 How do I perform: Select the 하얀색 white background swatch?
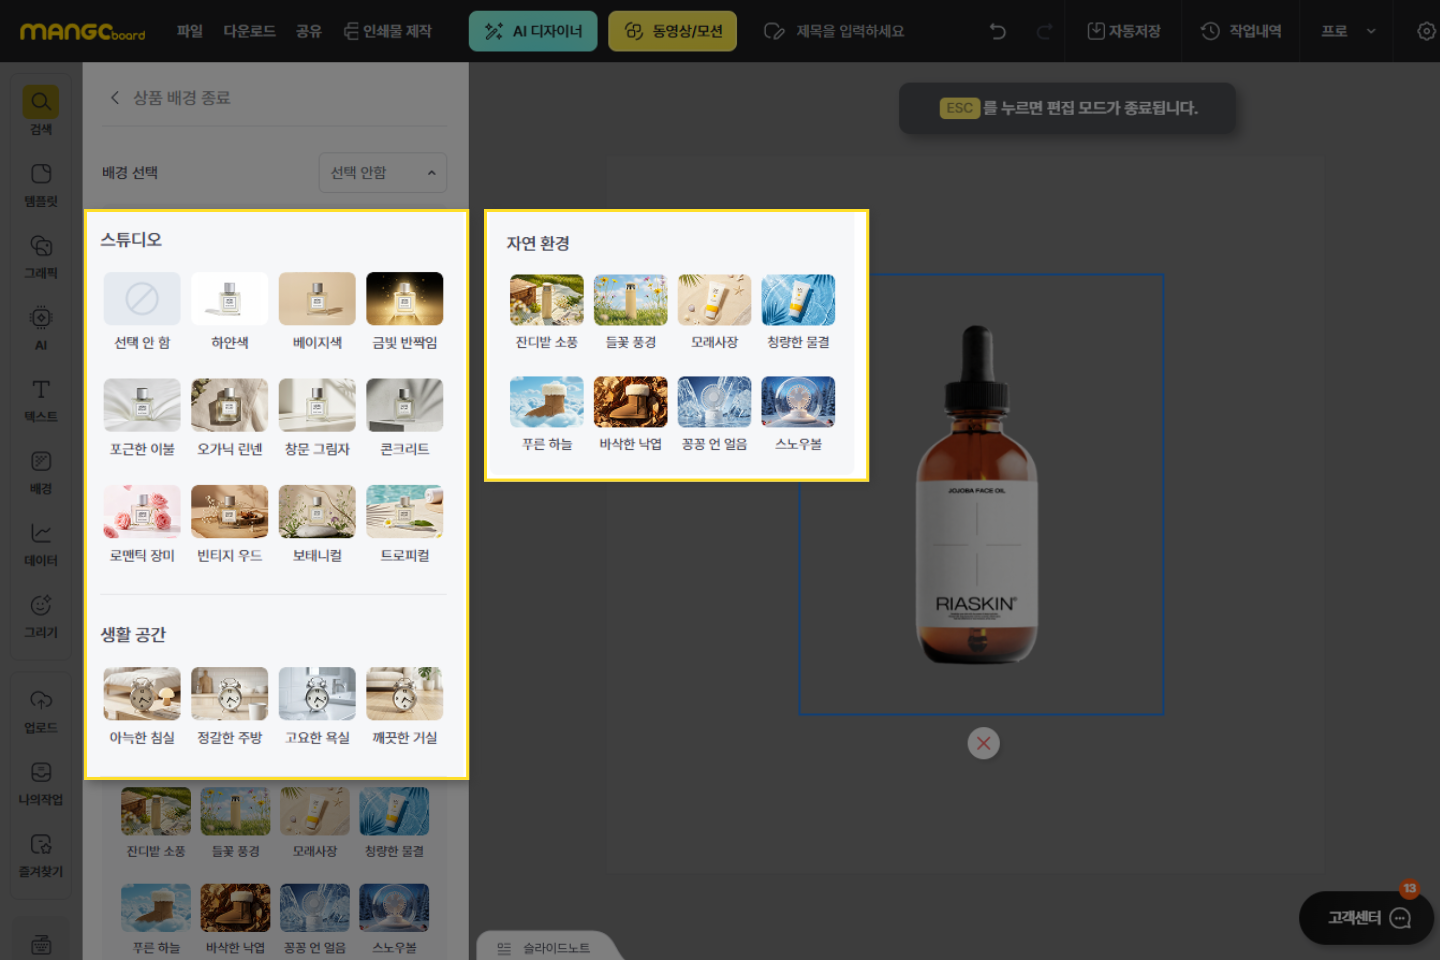pos(229,299)
